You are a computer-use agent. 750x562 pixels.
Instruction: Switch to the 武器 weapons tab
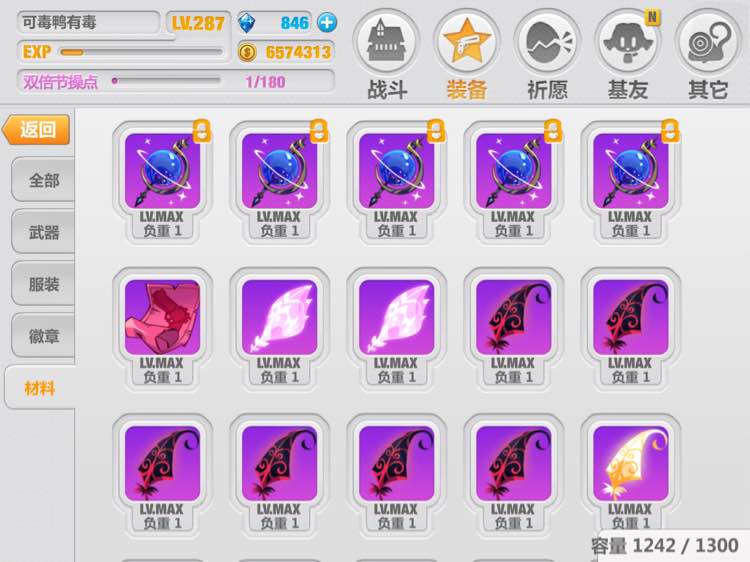[44, 232]
